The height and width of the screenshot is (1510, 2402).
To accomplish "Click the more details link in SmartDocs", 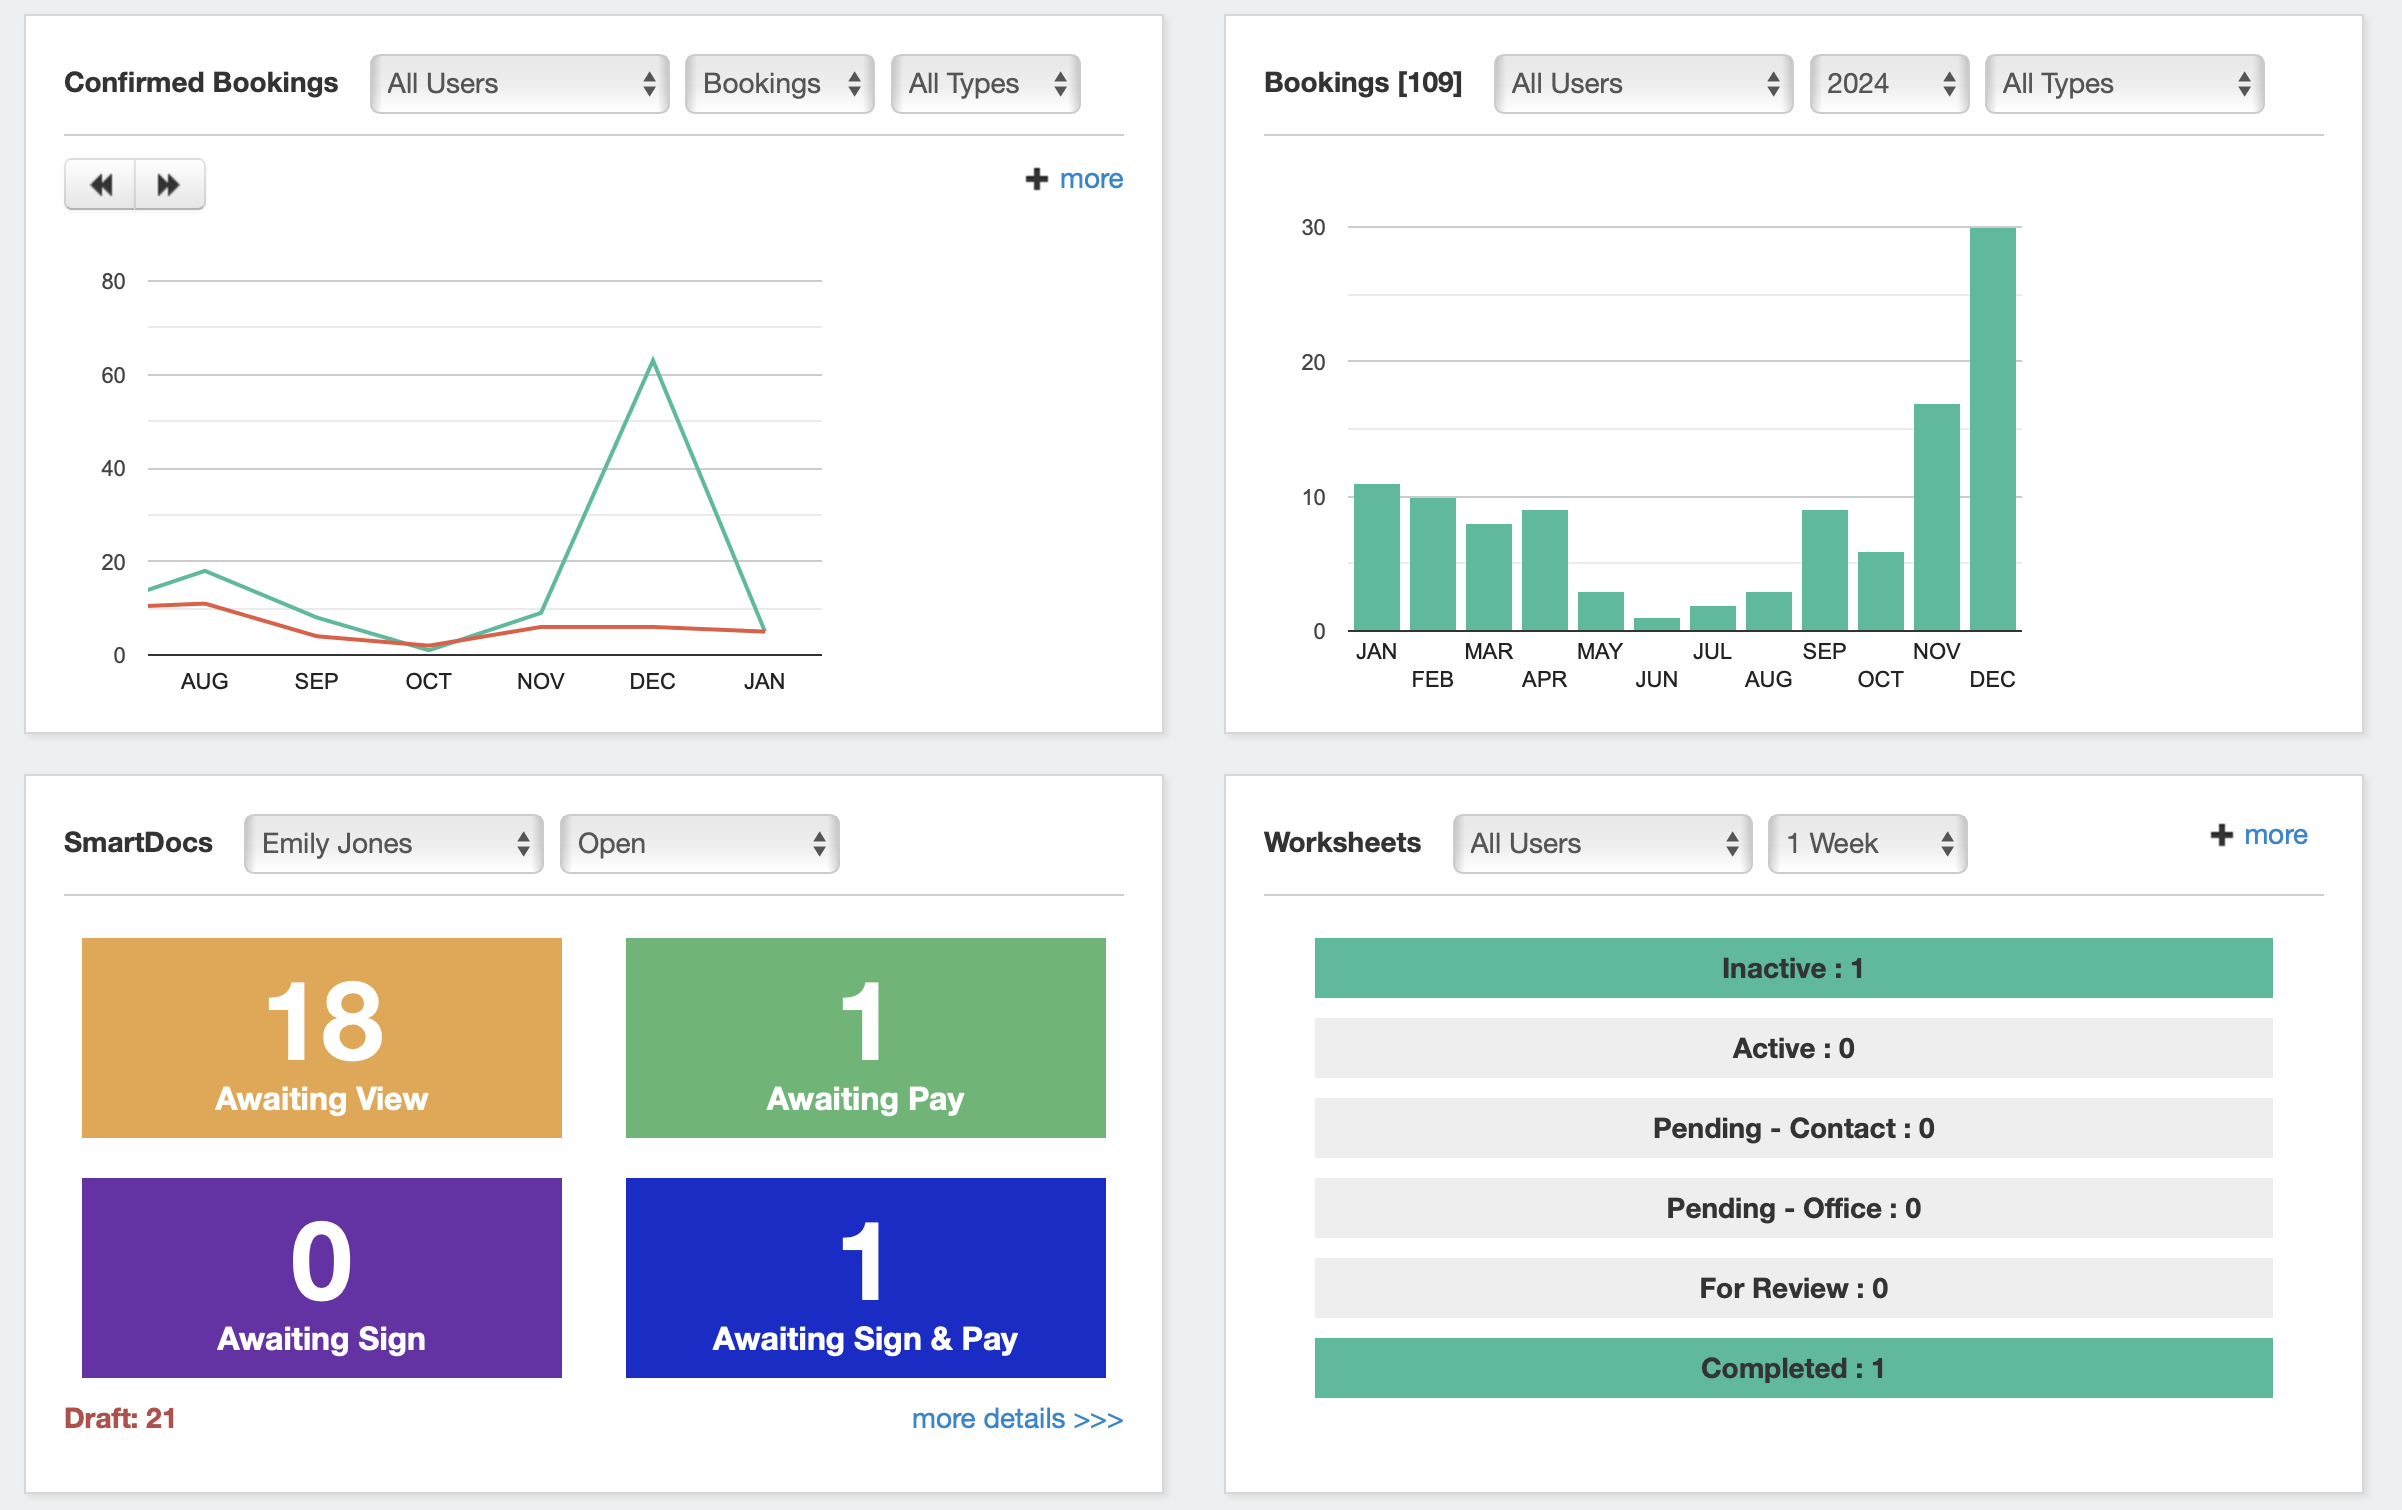I will pos(1016,1418).
